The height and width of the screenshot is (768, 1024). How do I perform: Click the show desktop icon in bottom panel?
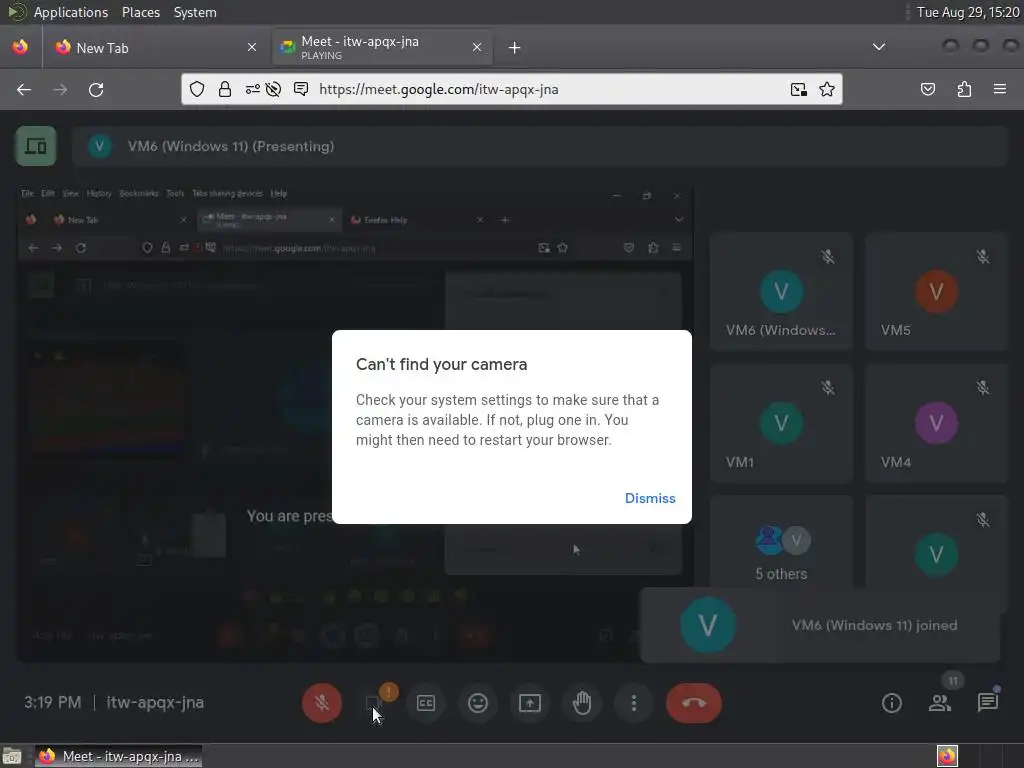tap(12, 756)
